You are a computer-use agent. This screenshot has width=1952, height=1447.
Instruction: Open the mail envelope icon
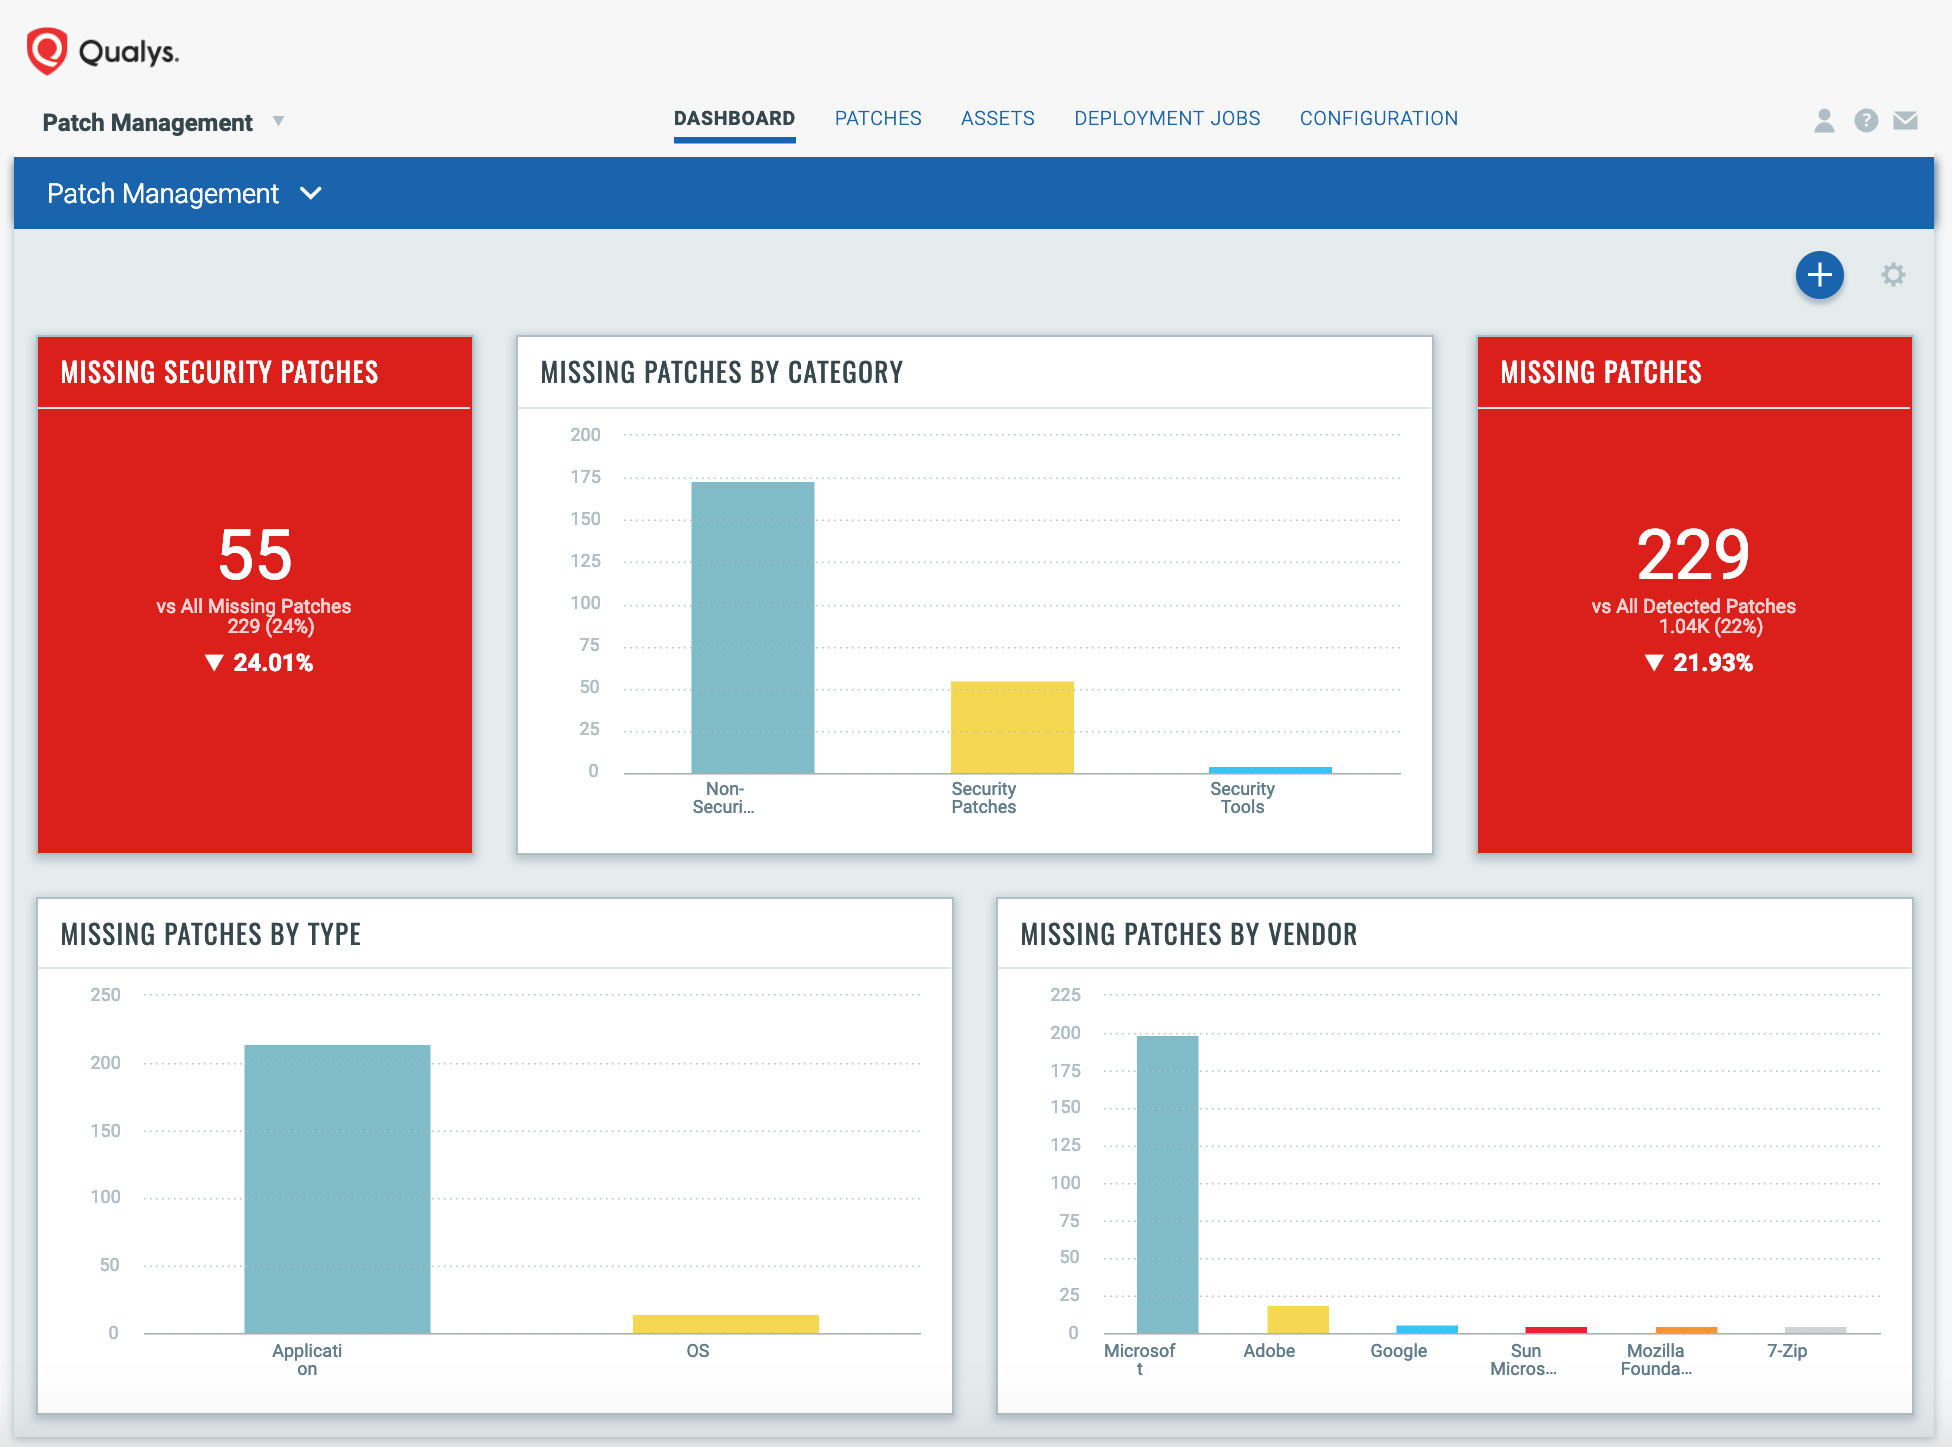(1905, 121)
